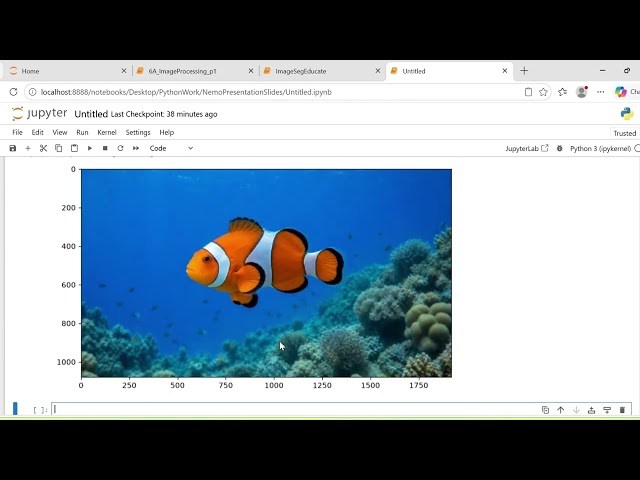Paste cell from clipboard in toolbar
Viewport: 640px width, 480px height.
pos(74,148)
